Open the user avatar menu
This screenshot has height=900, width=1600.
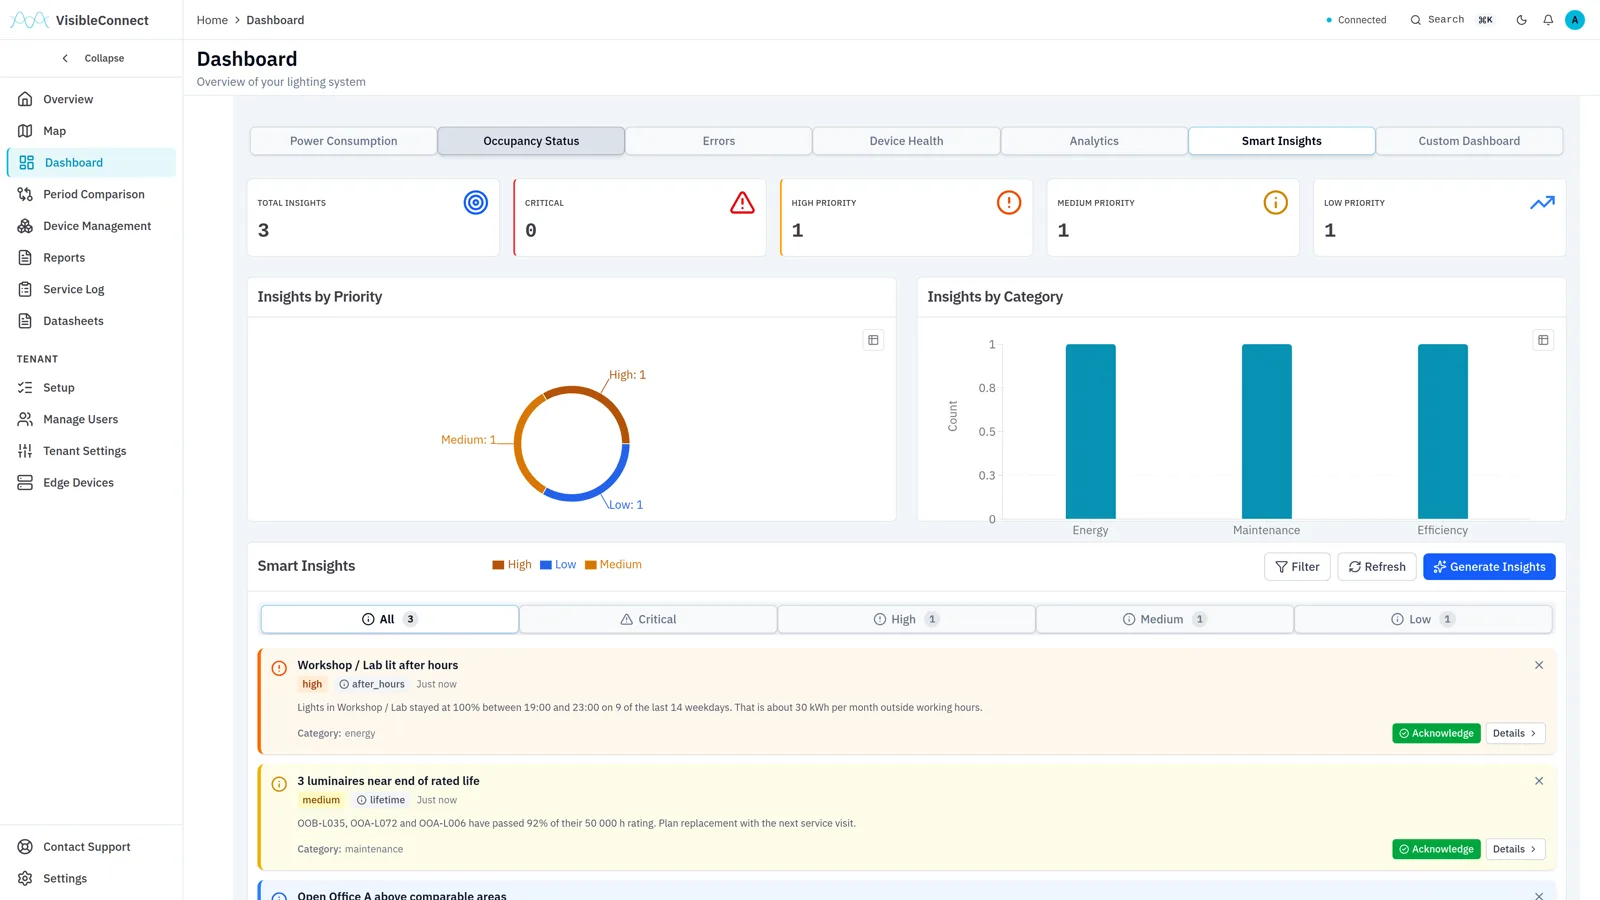tap(1575, 20)
